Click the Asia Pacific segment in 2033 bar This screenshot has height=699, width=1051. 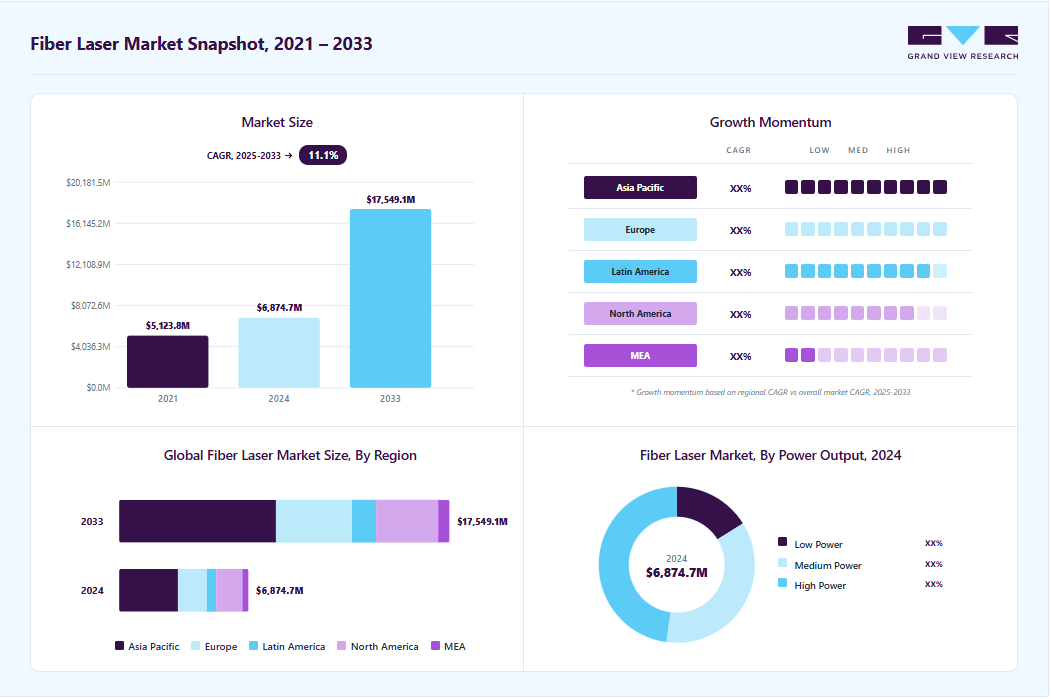[x=198, y=521]
